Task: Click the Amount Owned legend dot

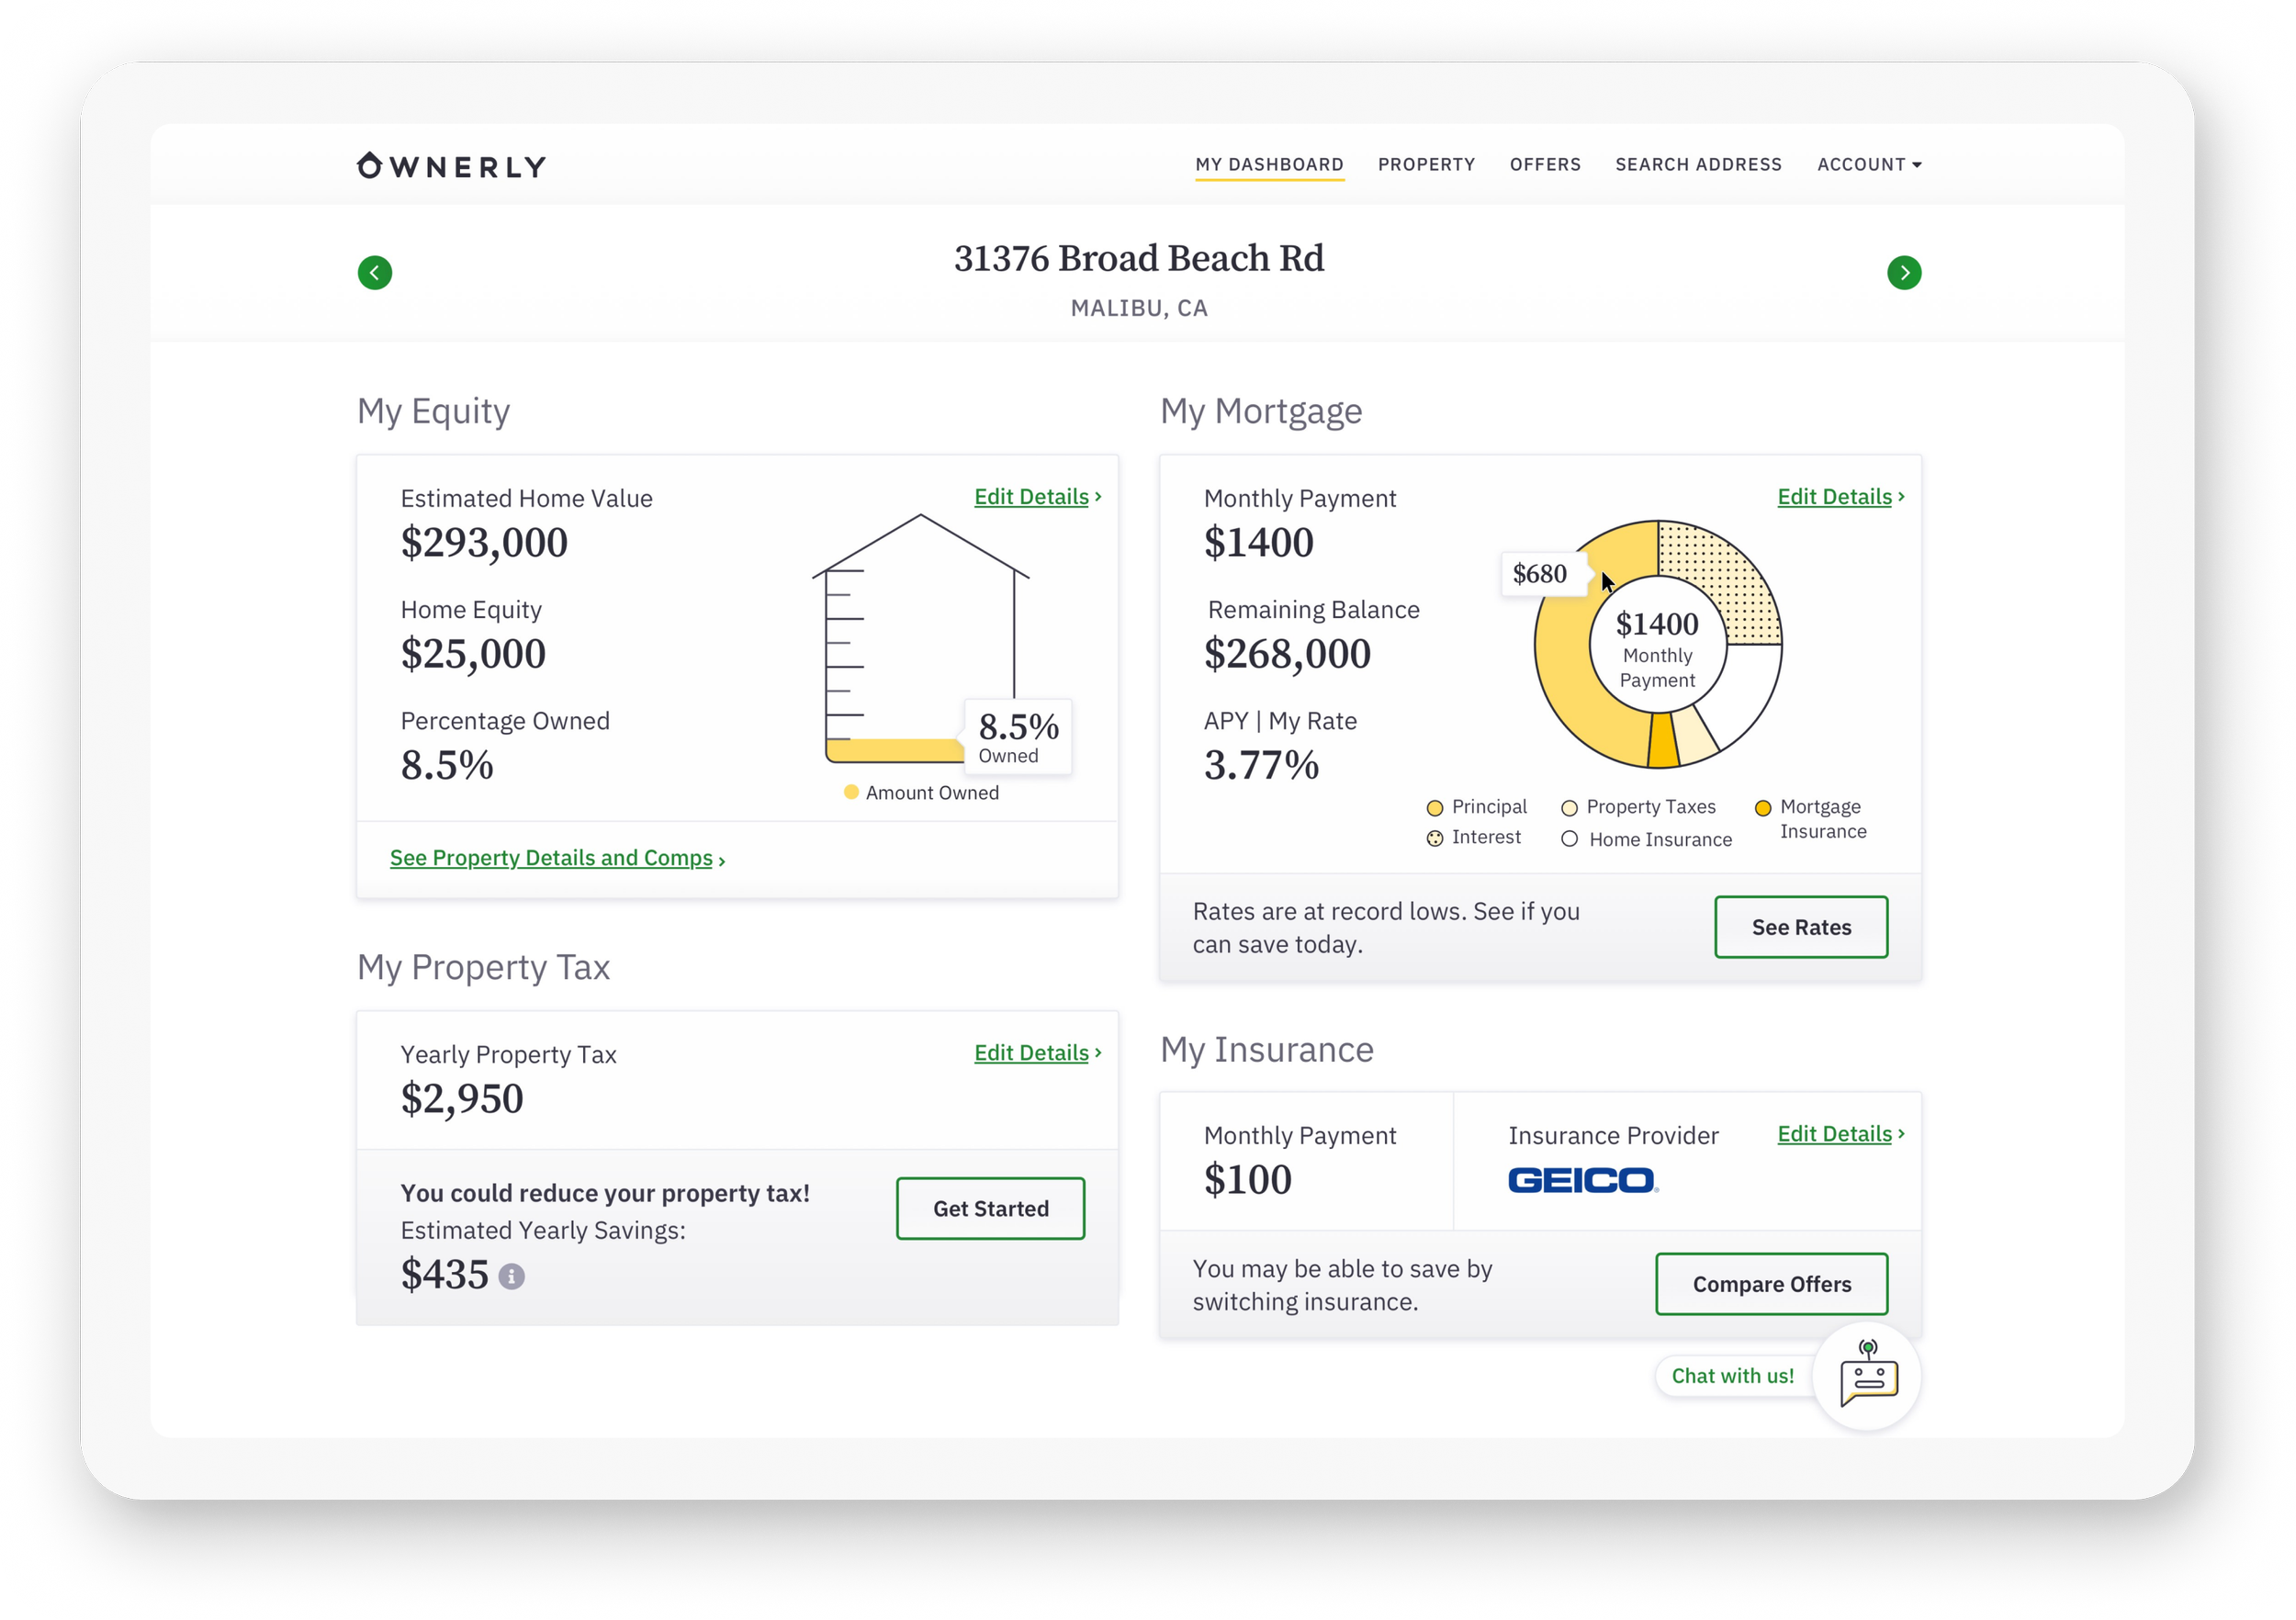Action: pyautogui.click(x=851, y=792)
